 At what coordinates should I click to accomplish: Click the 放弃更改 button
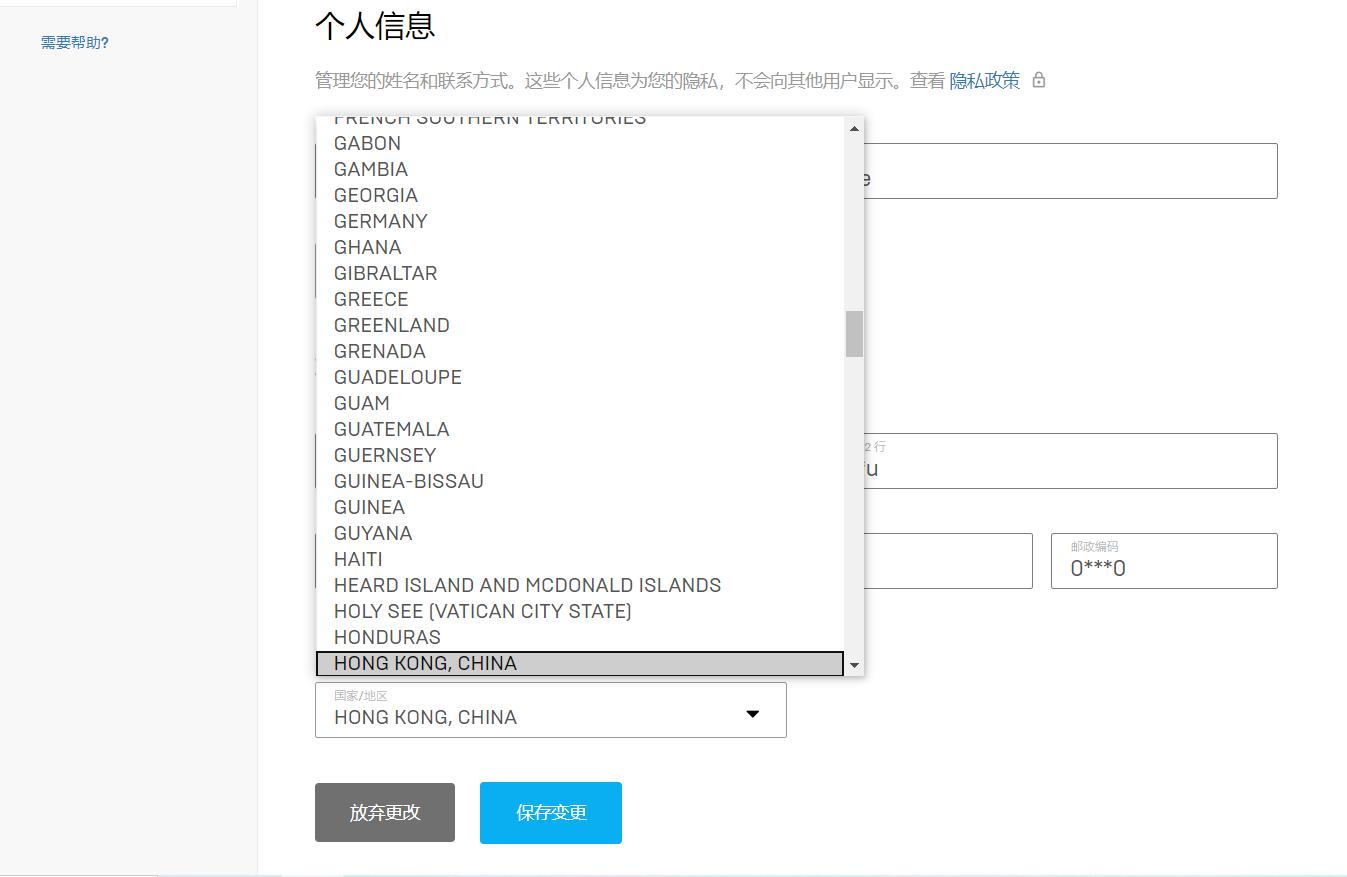384,812
